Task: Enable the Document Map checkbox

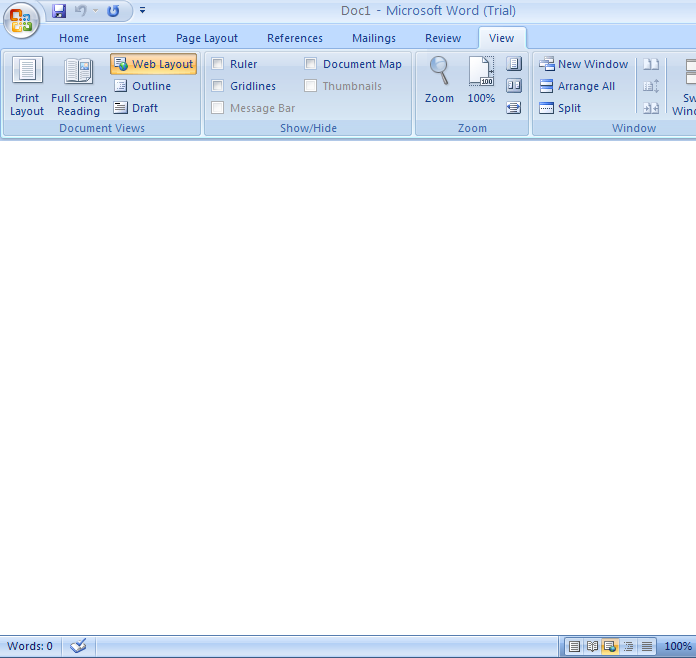Action: (x=311, y=64)
